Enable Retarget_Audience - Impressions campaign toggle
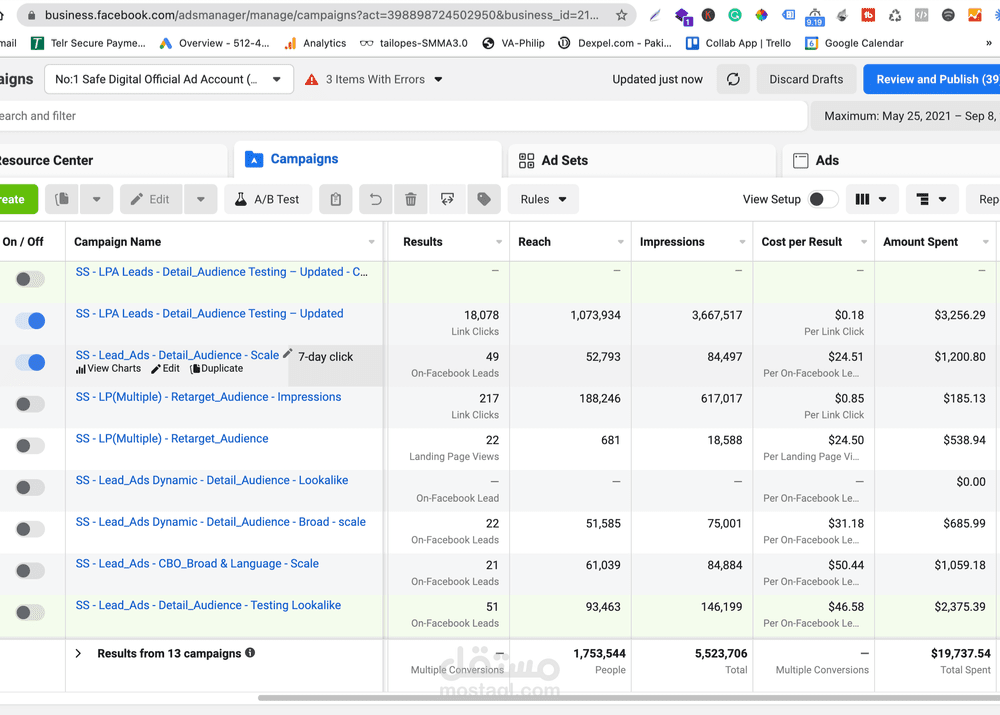1000x715 pixels. (x=30, y=404)
